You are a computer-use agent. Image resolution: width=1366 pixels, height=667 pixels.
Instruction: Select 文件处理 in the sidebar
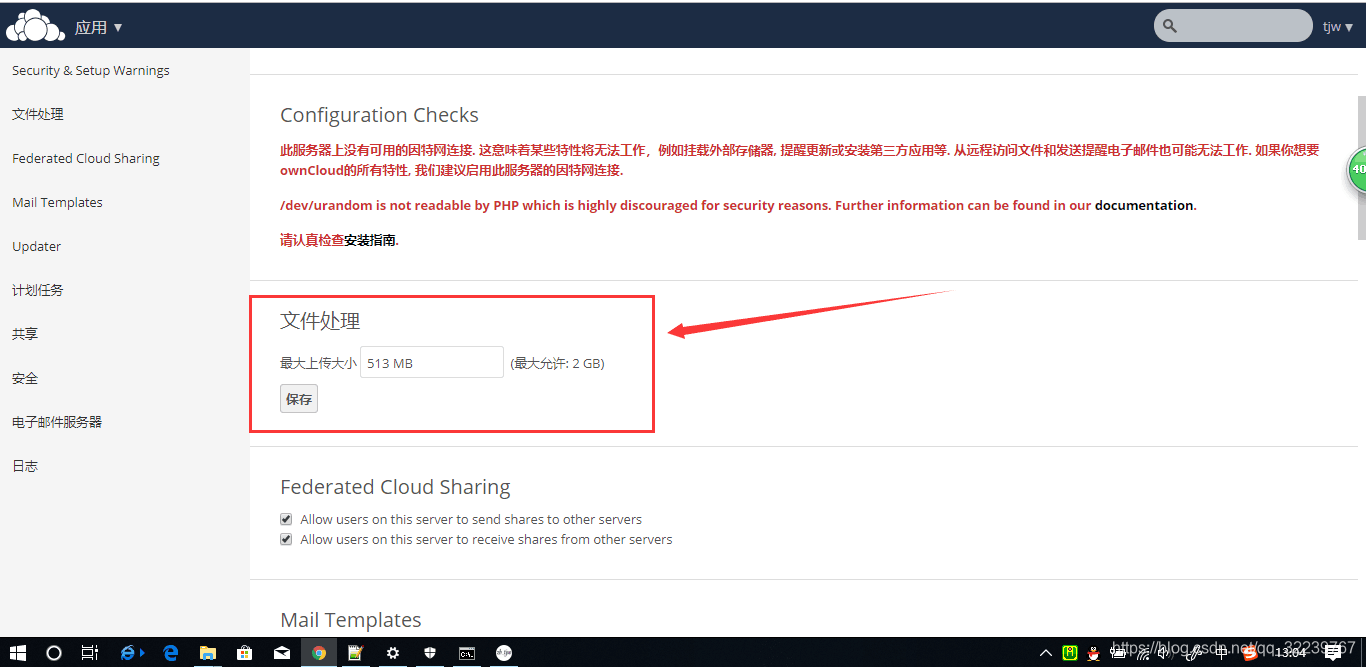tap(38, 114)
